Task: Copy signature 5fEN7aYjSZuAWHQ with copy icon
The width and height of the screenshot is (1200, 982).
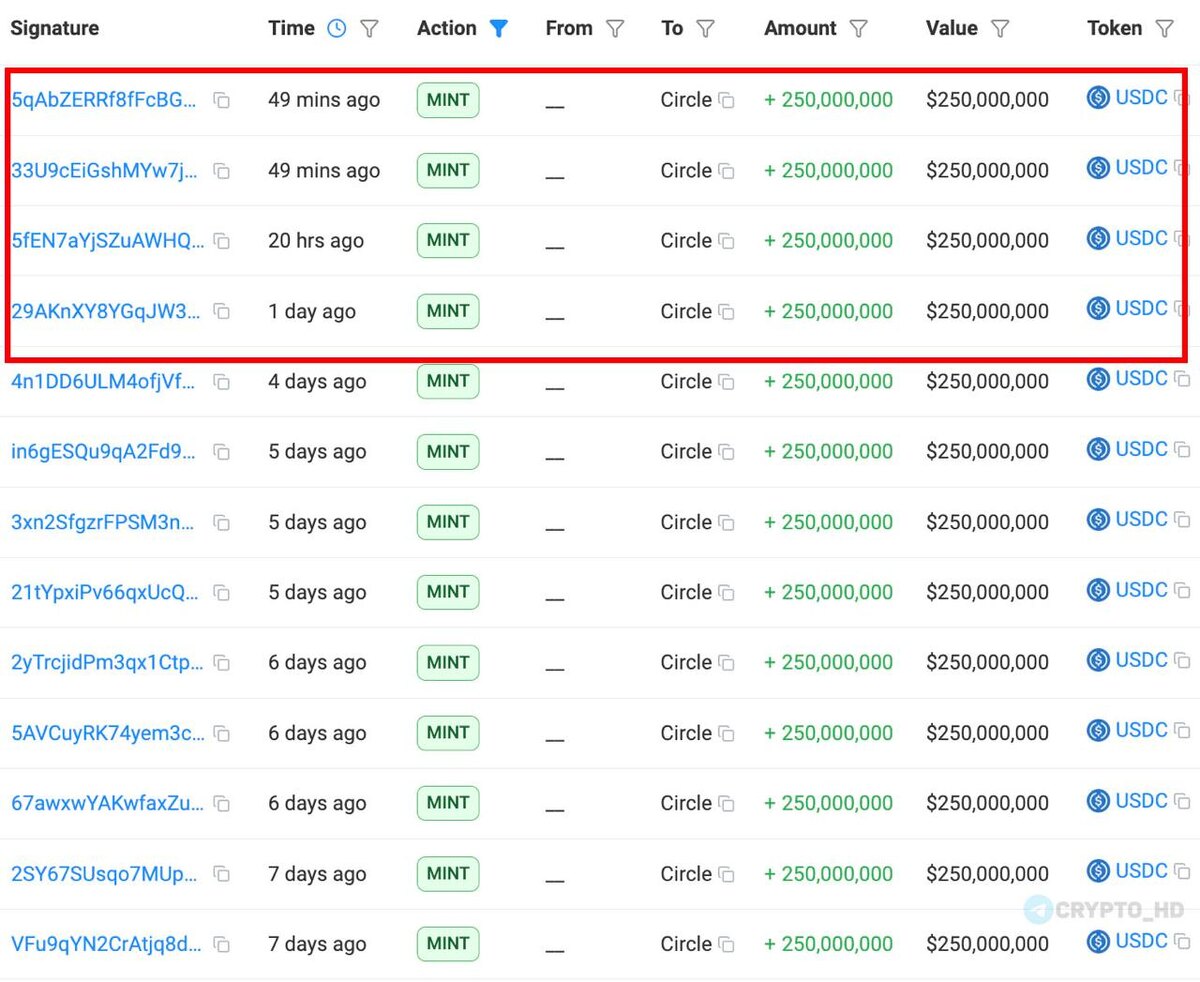Action: point(222,241)
